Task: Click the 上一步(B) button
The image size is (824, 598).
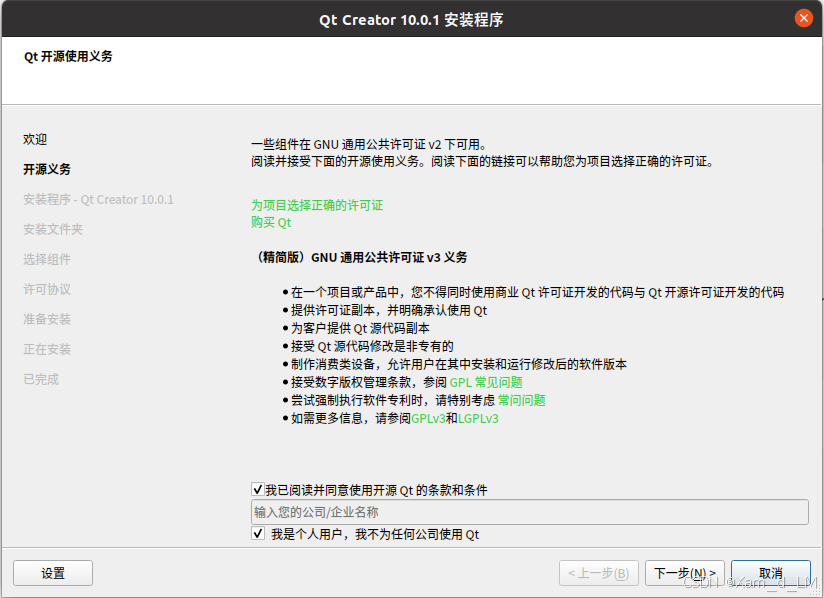Action: point(599,573)
